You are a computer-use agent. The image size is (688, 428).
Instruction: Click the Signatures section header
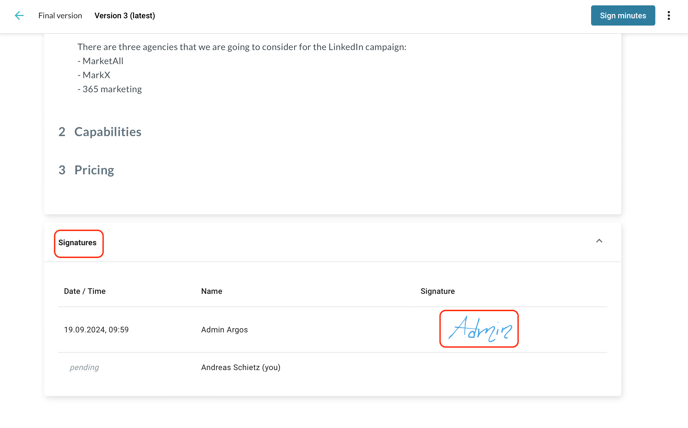(78, 243)
